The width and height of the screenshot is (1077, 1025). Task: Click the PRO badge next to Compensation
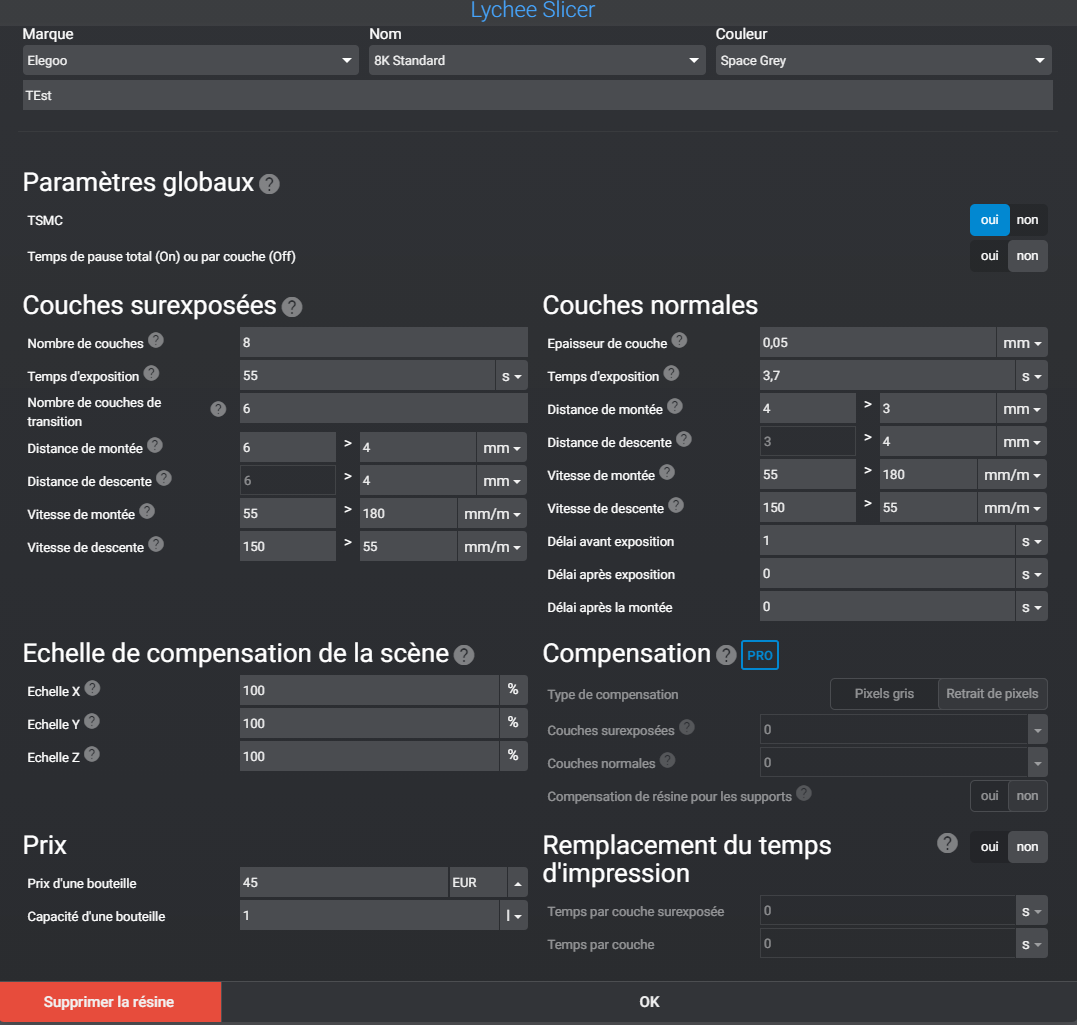(x=759, y=655)
